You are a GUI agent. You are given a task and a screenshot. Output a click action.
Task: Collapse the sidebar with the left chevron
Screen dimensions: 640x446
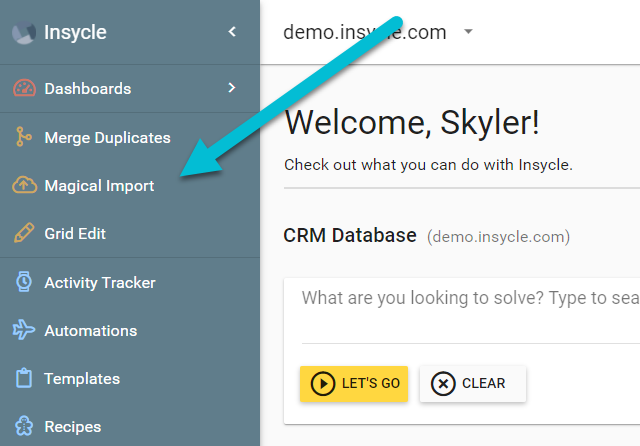tap(232, 31)
